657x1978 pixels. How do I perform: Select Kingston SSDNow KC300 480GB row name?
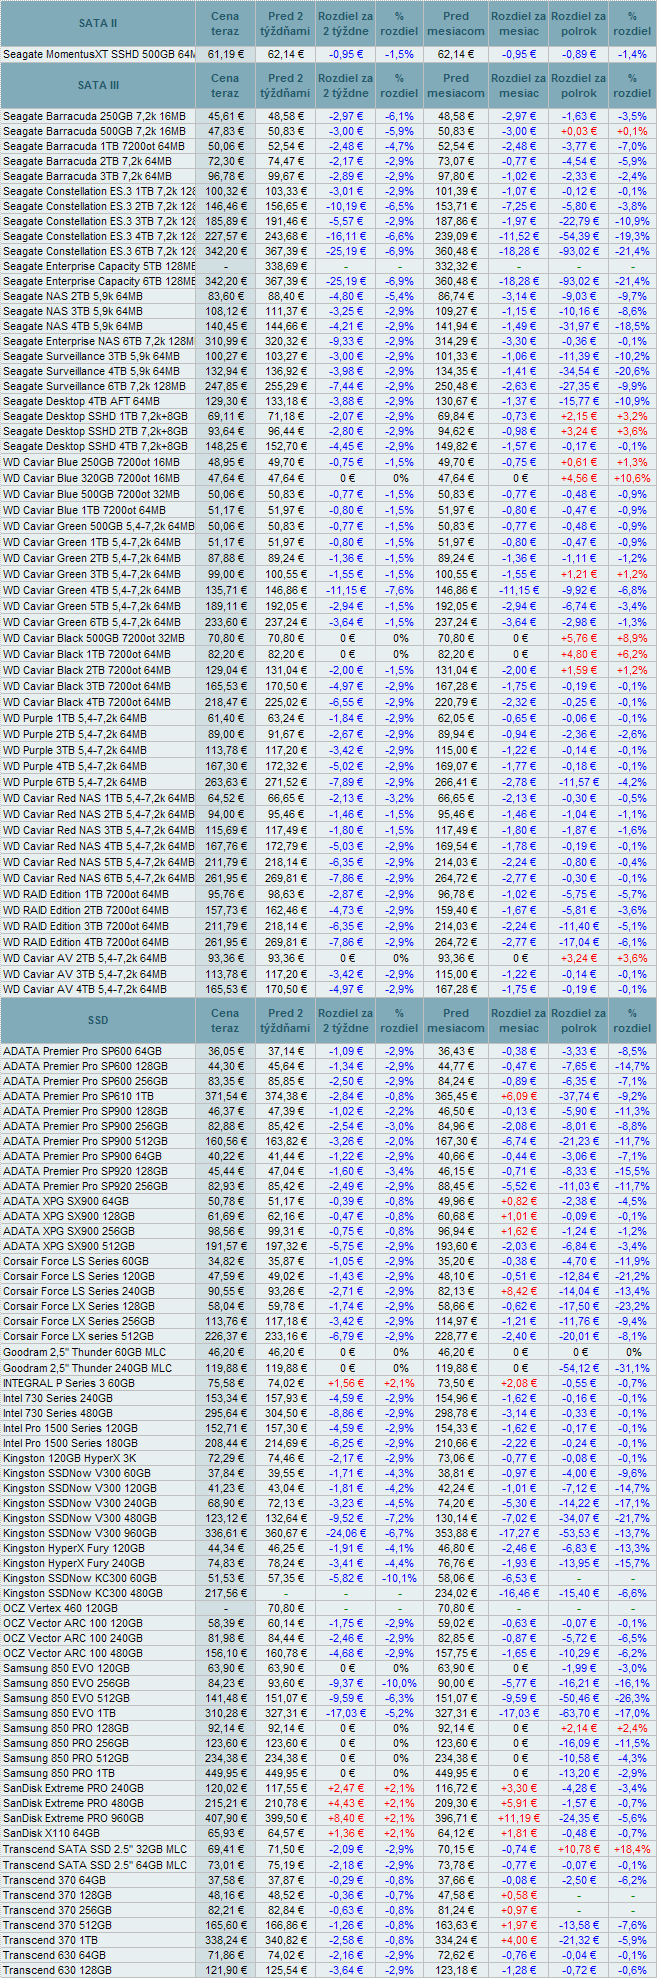coord(83,1593)
